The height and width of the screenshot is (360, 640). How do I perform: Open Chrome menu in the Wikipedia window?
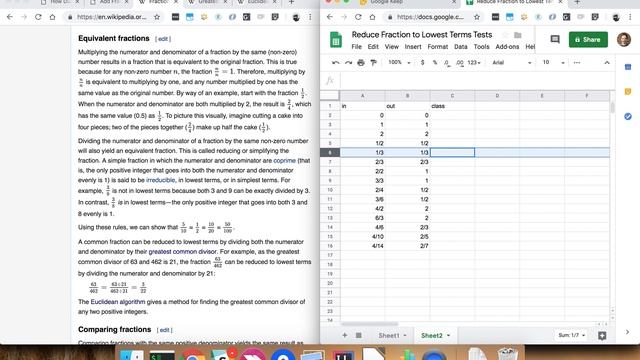(x=310, y=17)
